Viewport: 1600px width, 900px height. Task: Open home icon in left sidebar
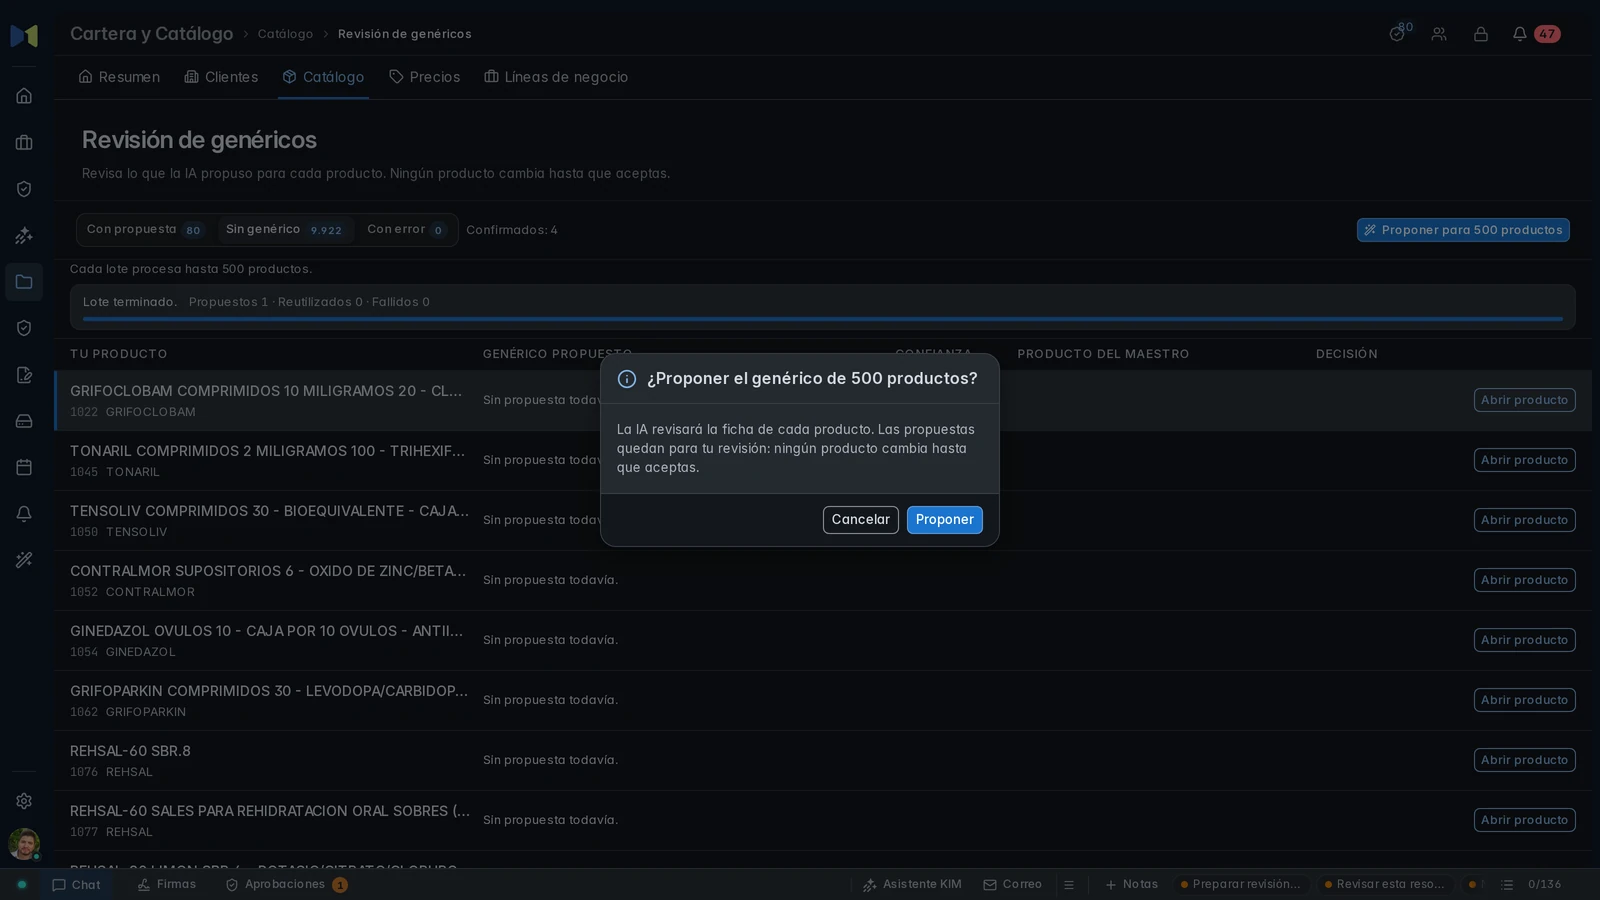pyautogui.click(x=24, y=96)
